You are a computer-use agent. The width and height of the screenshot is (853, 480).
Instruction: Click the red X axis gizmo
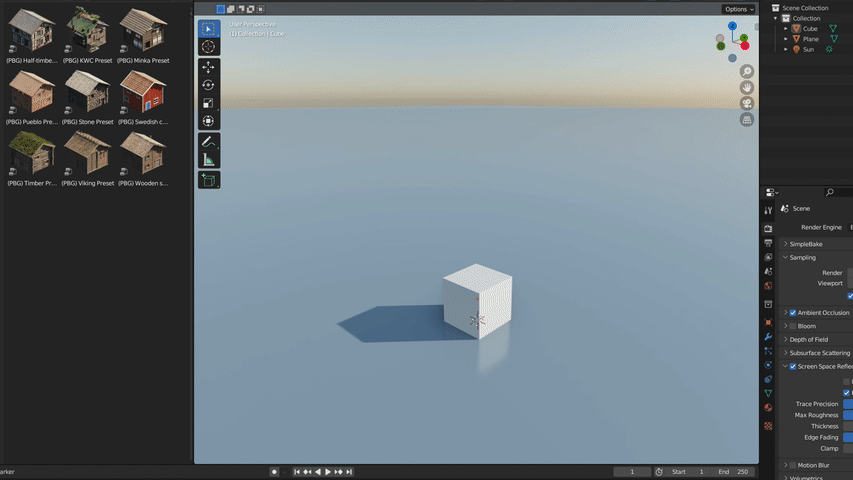(745, 46)
